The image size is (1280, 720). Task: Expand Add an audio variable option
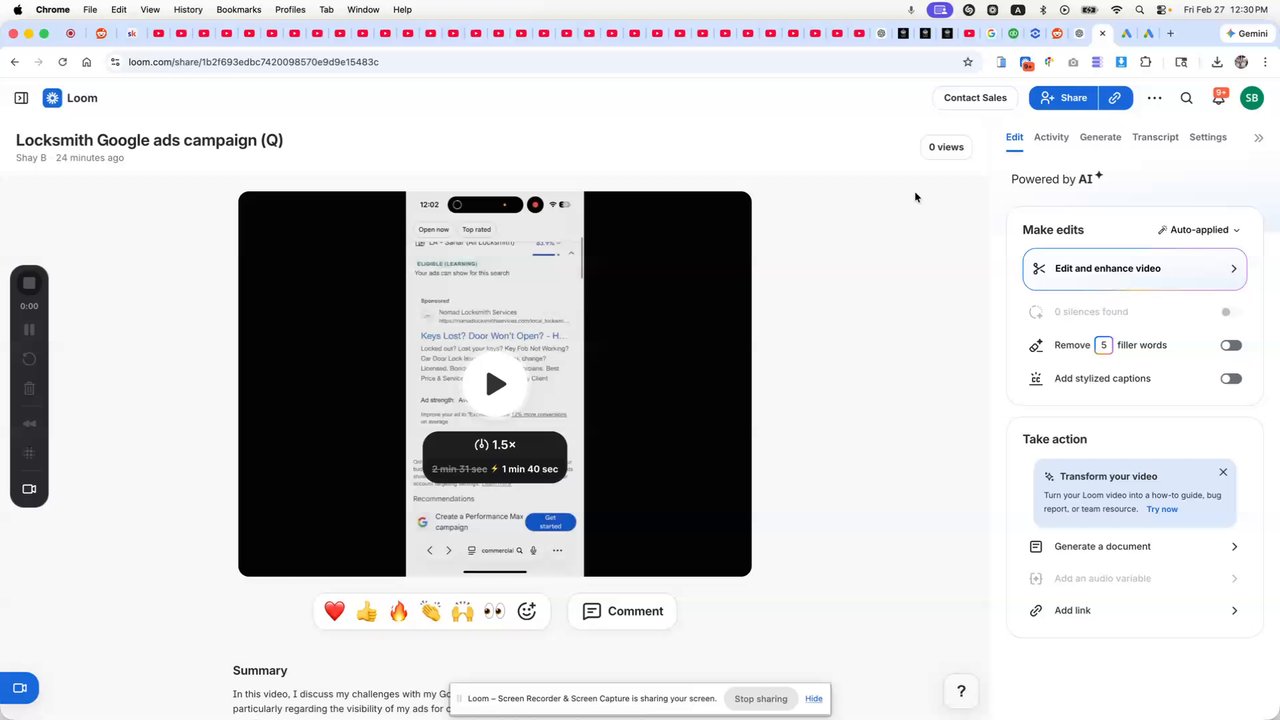(1134, 579)
